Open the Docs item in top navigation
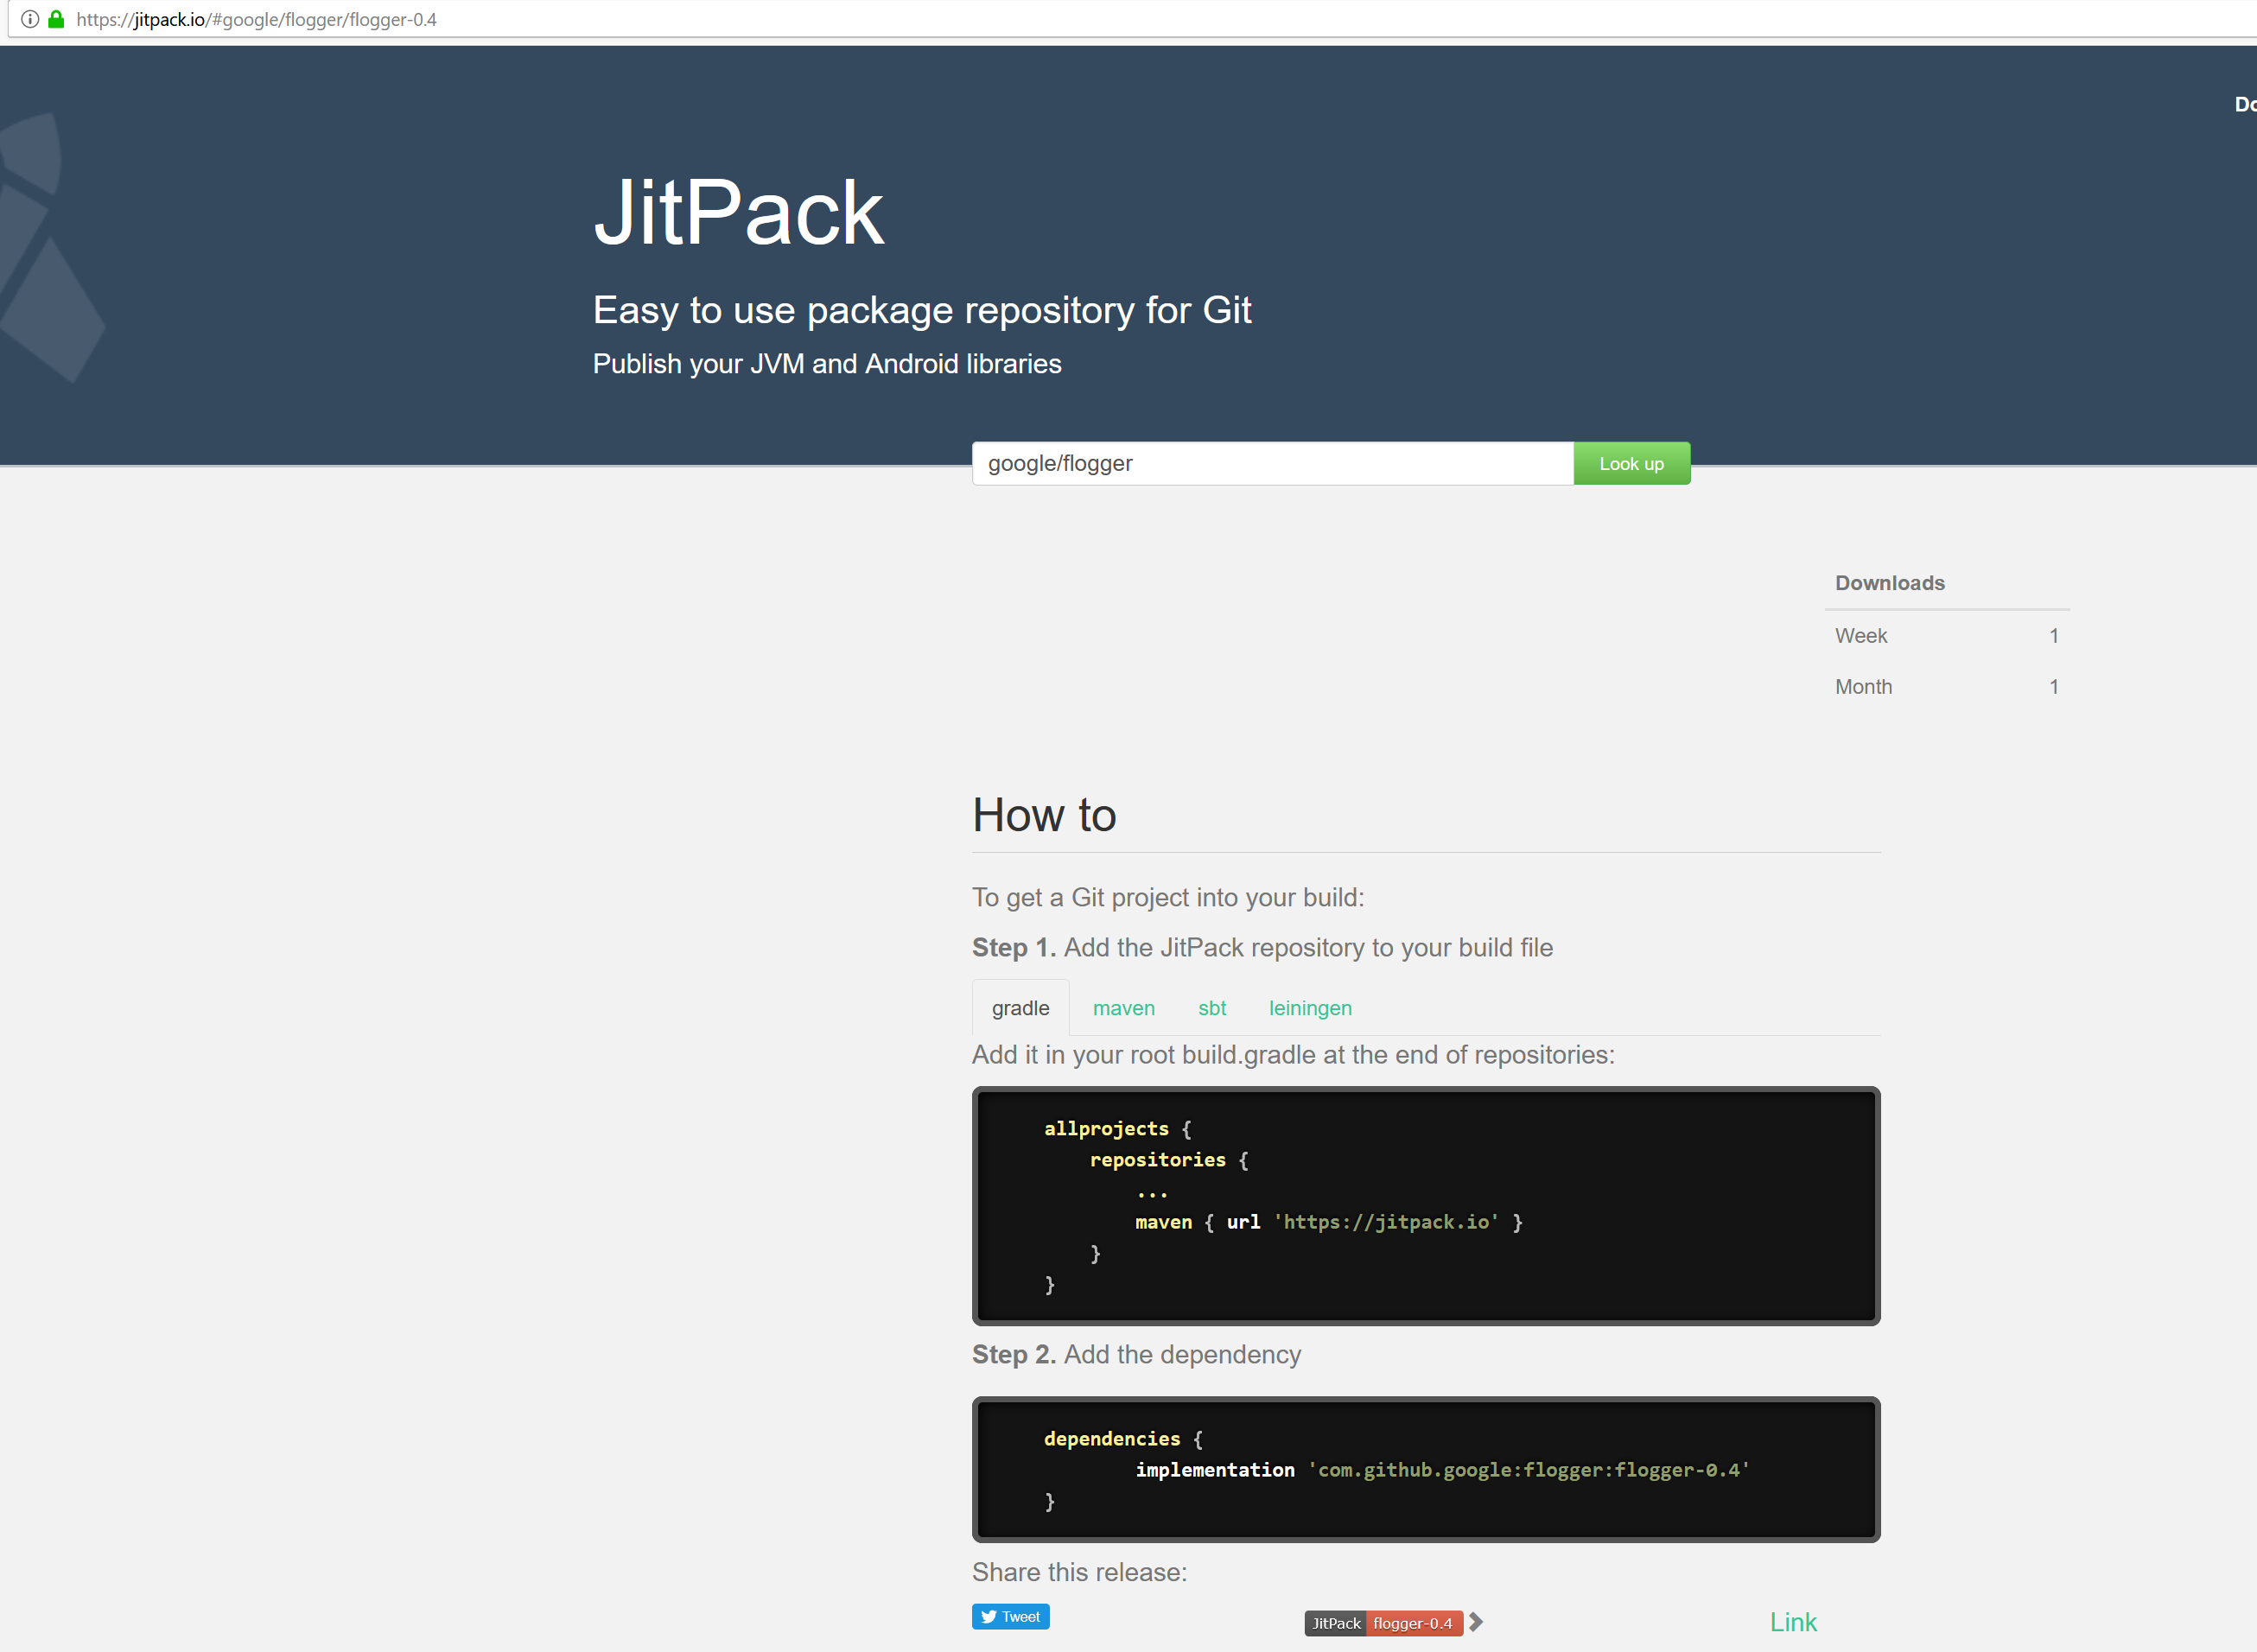 point(2246,104)
